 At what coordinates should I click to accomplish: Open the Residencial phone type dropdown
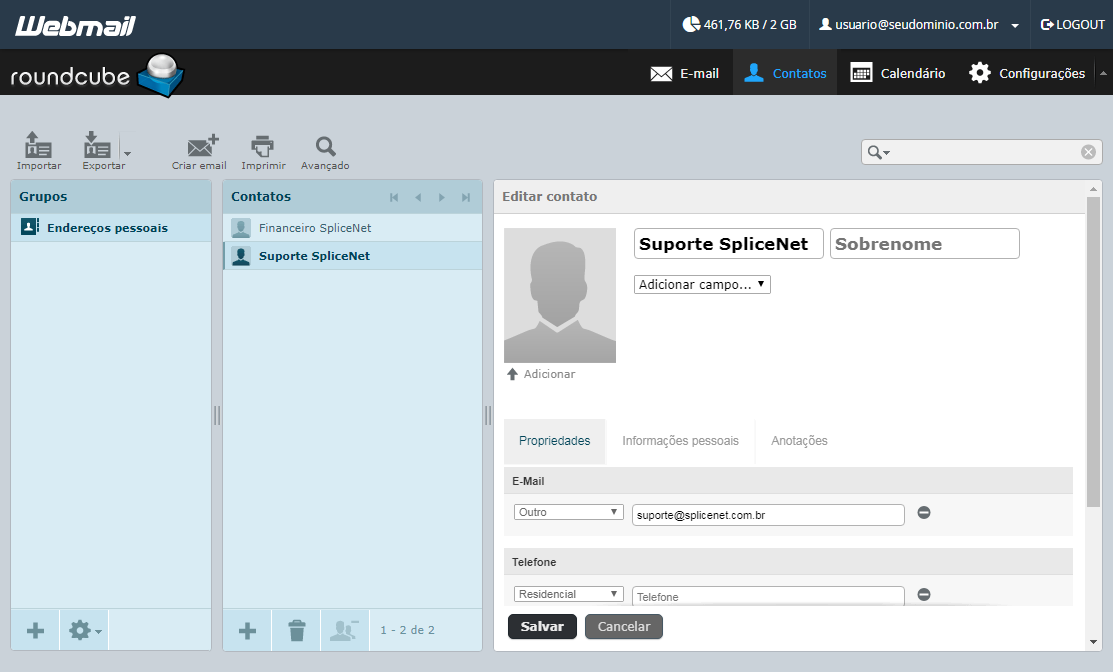[569, 594]
